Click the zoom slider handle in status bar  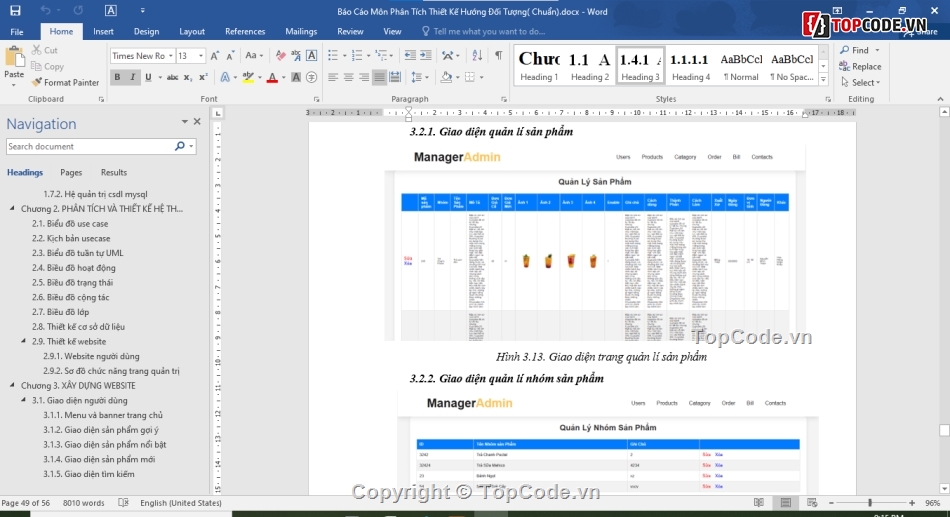pos(870,502)
